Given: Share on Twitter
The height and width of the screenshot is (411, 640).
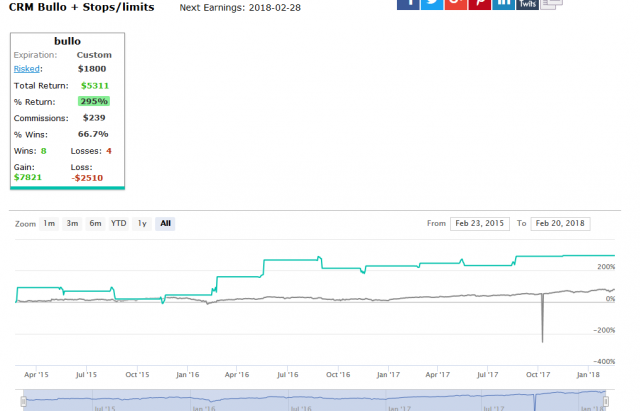Looking at the screenshot, I should [432, 4].
